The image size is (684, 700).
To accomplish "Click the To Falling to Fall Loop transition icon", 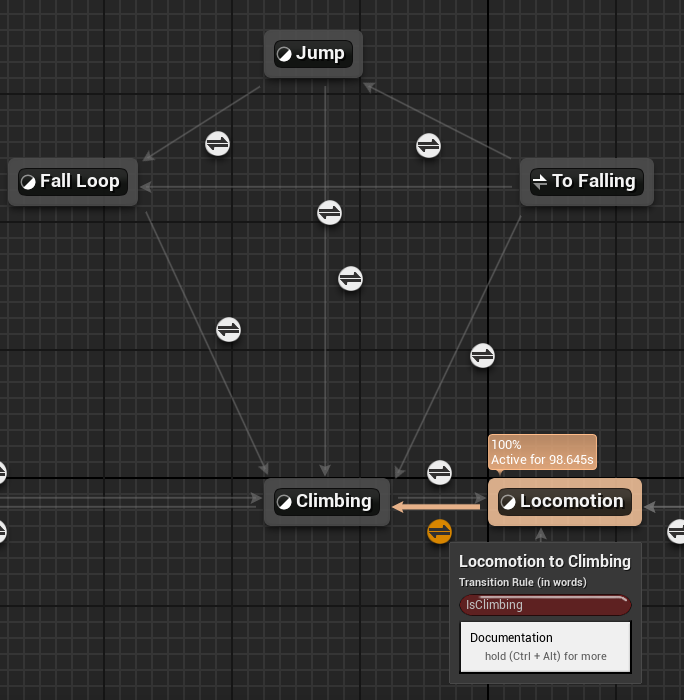I will tap(329, 212).
